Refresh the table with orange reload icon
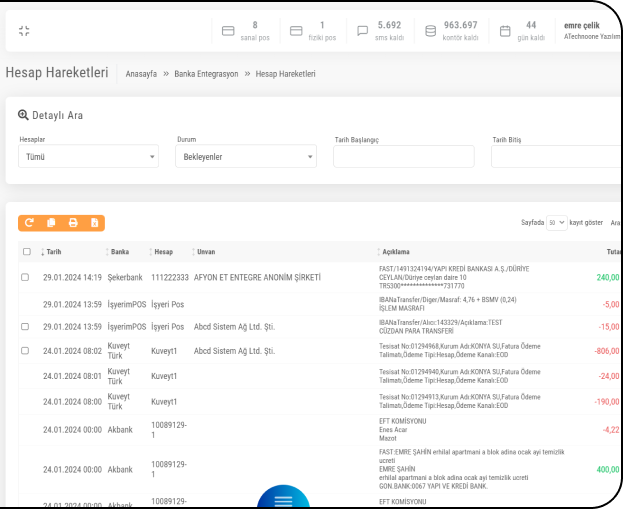The height and width of the screenshot is (509, 623). click(29, 223)
